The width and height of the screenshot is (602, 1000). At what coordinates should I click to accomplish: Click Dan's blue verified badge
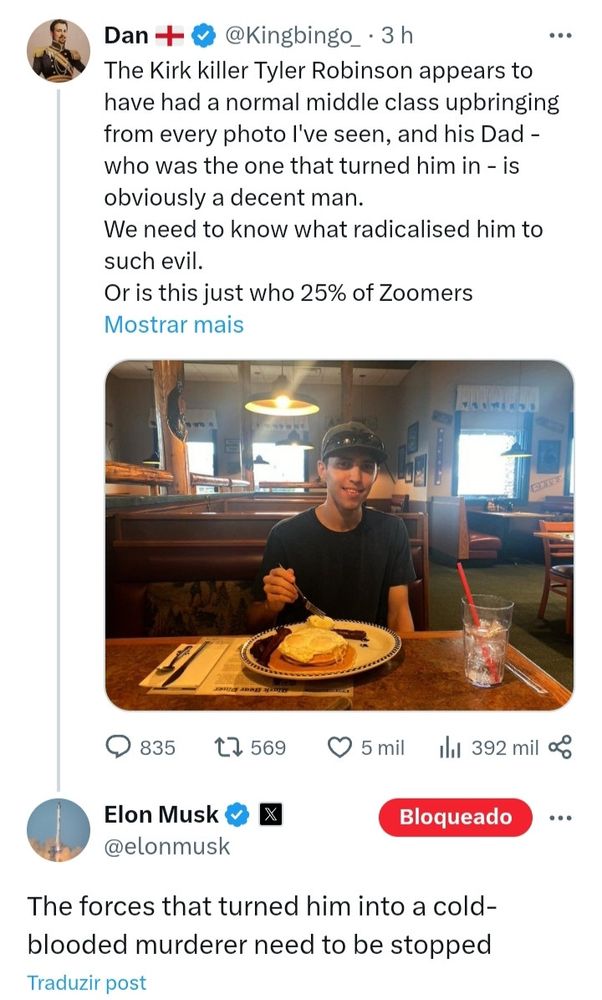(x=203, y=36)
